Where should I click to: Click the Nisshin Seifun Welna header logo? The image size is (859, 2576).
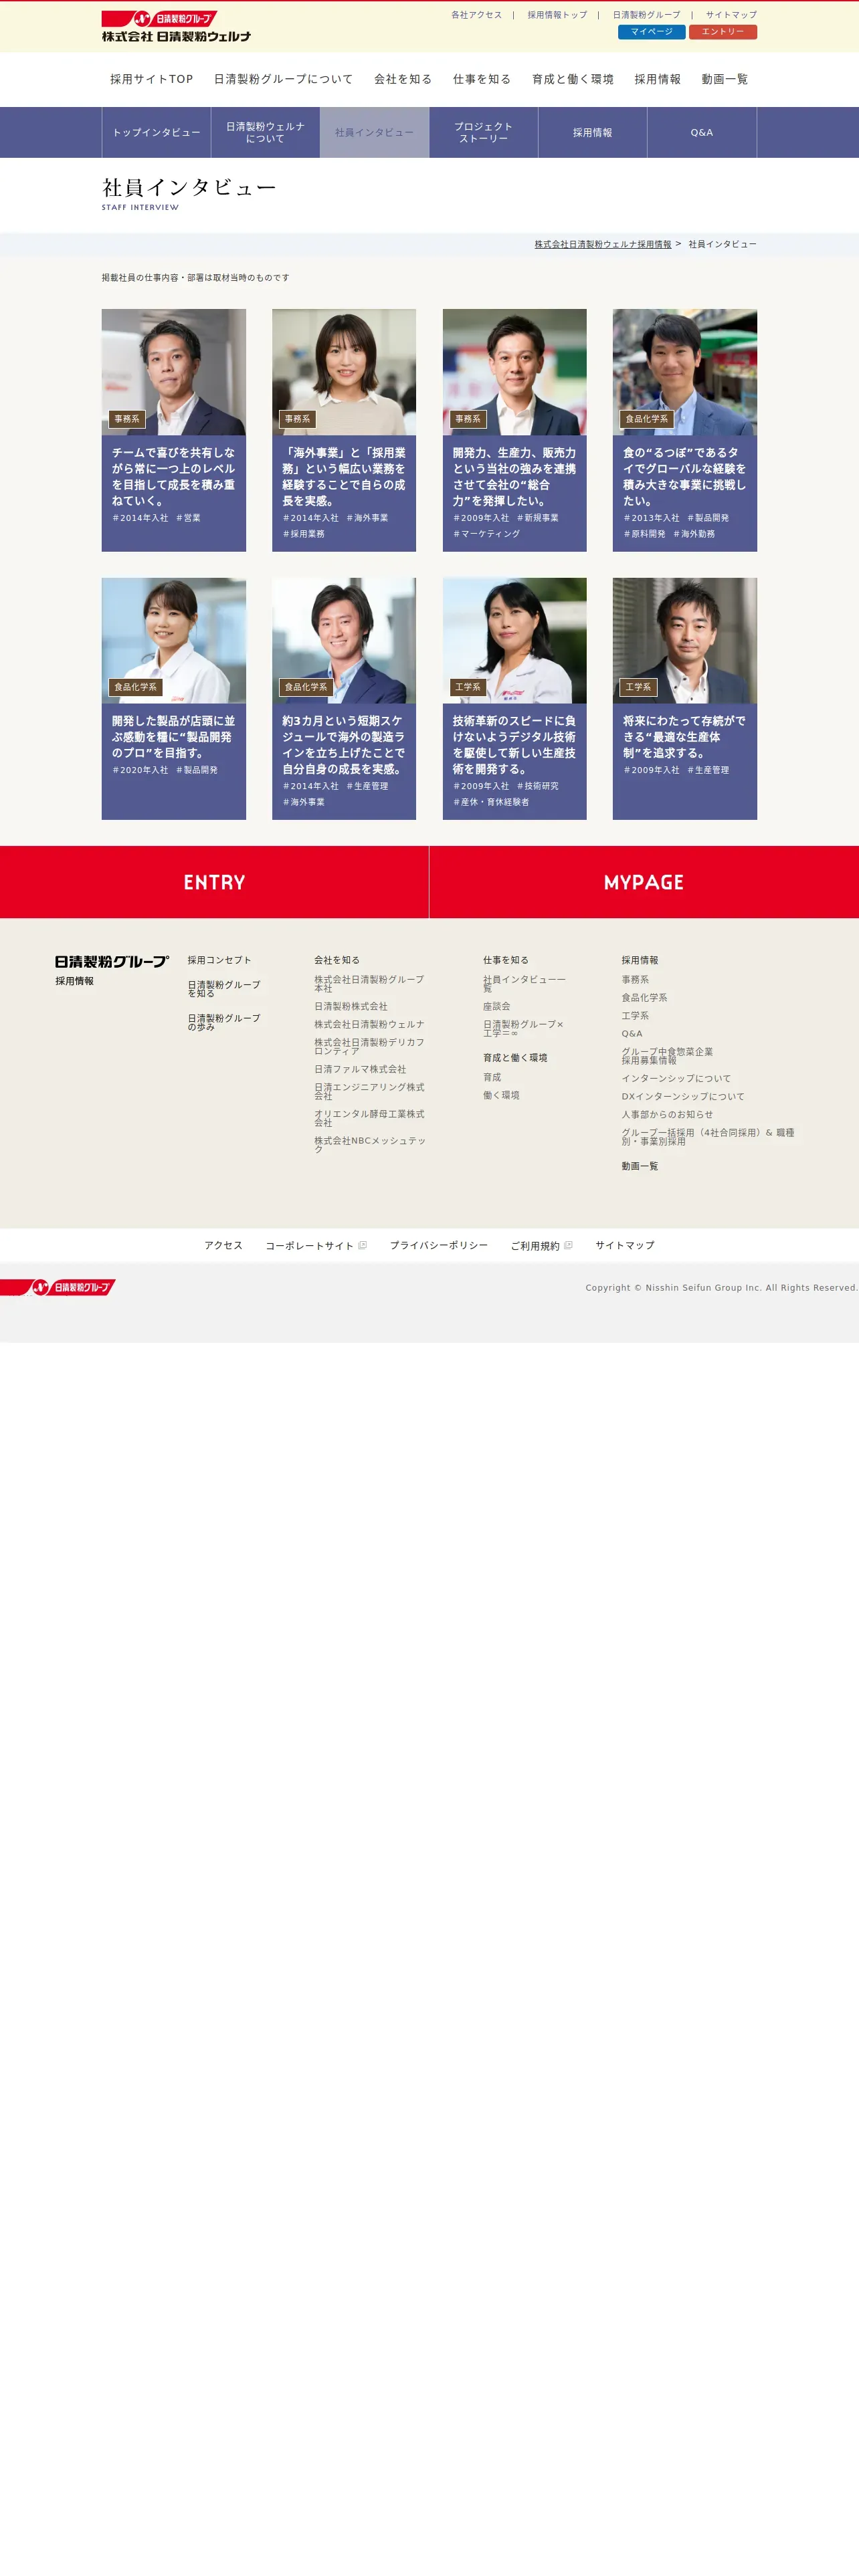tap(176, 26)
